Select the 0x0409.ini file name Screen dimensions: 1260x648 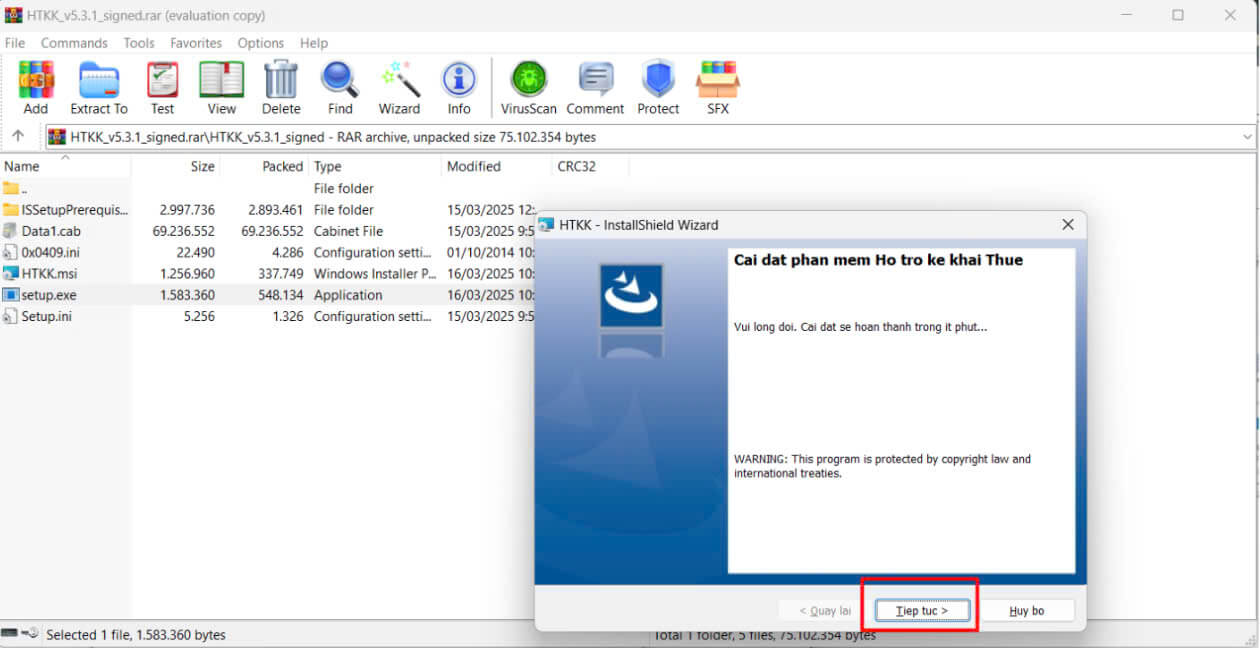[50, 253]
